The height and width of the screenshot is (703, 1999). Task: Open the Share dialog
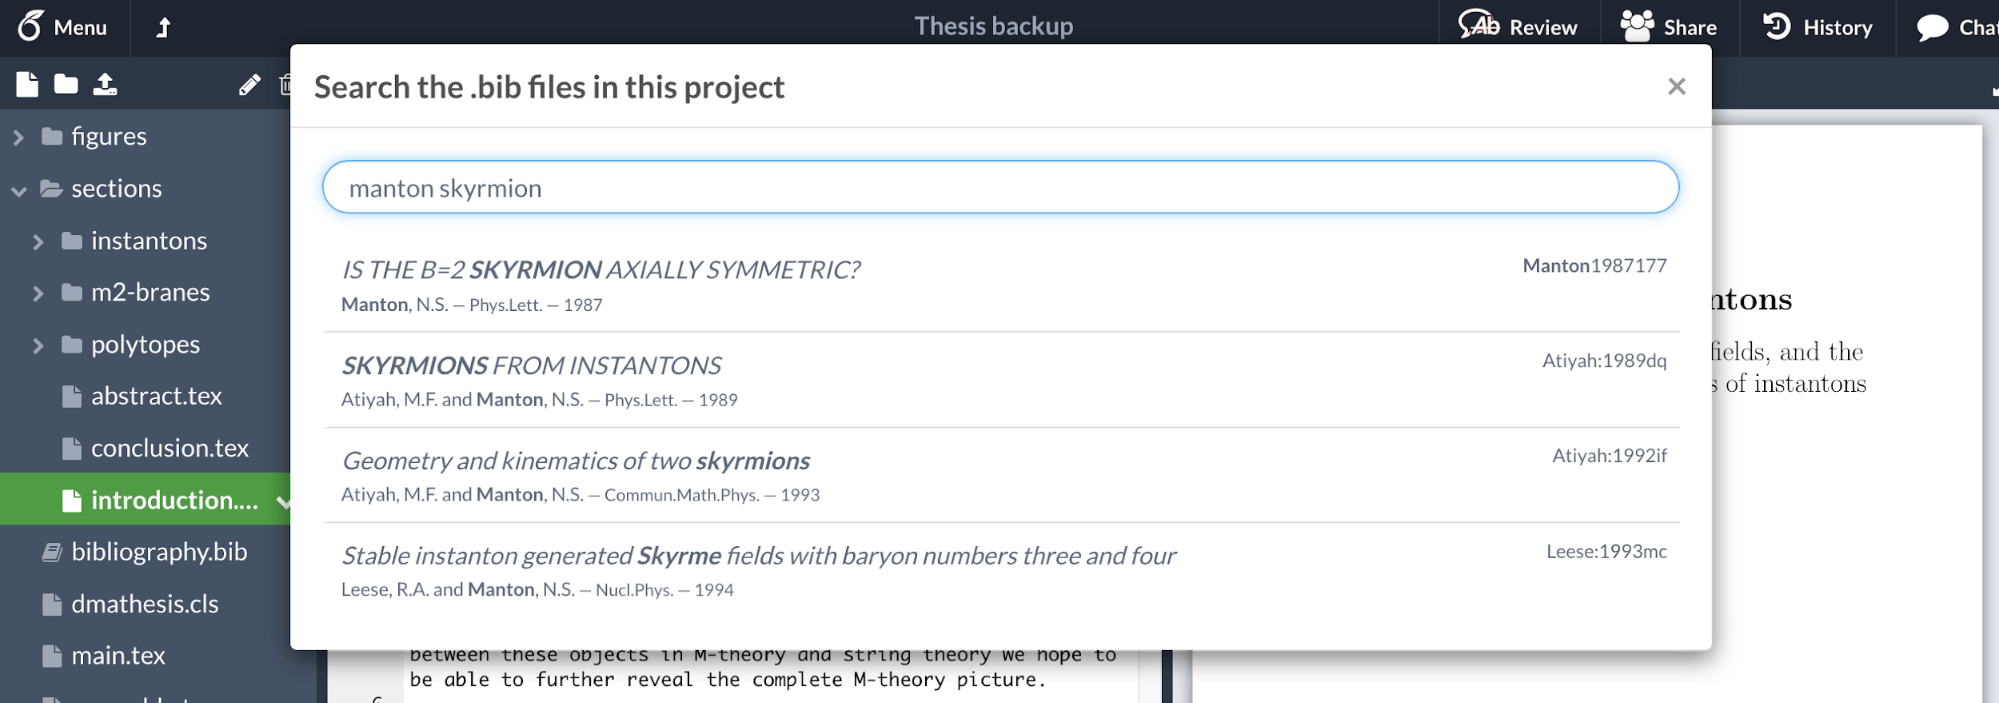click(1668, 27)
